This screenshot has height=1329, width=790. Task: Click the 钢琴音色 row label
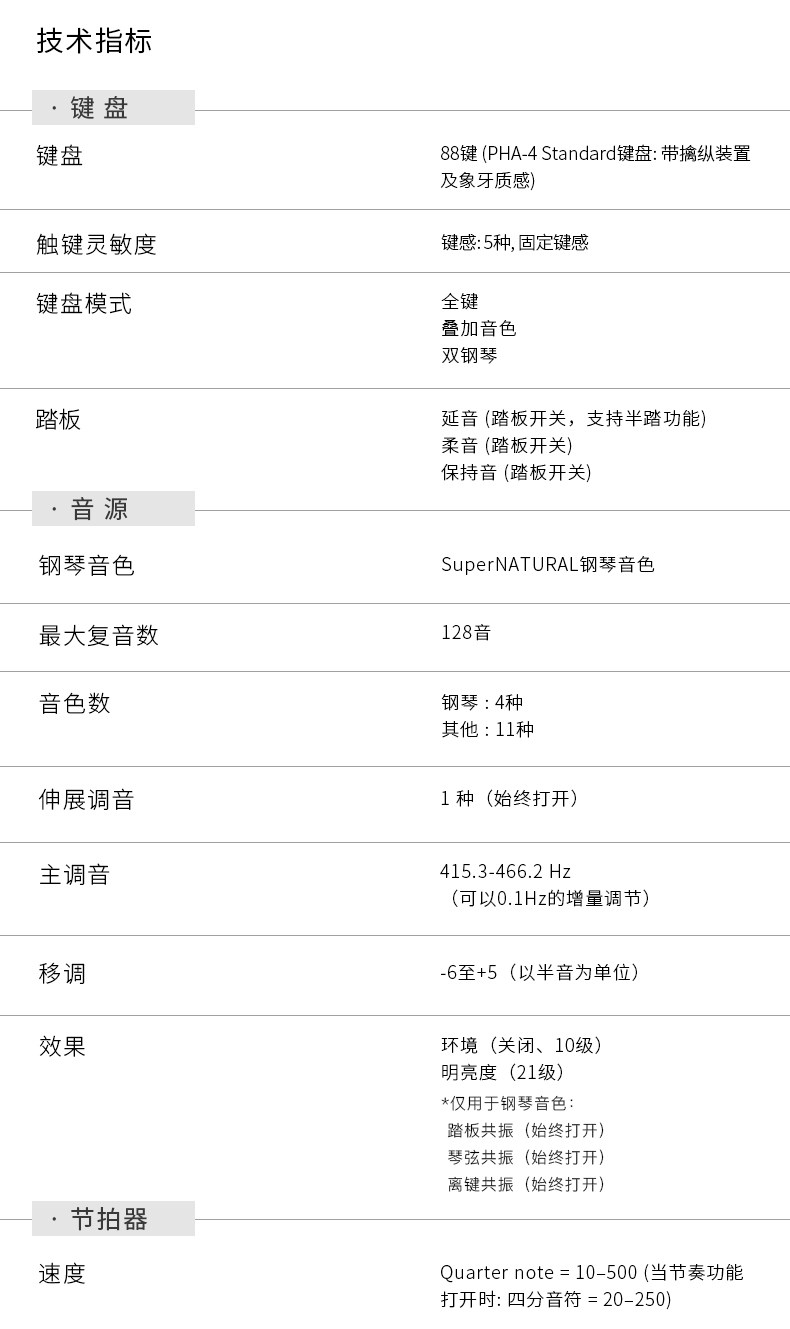86,566
